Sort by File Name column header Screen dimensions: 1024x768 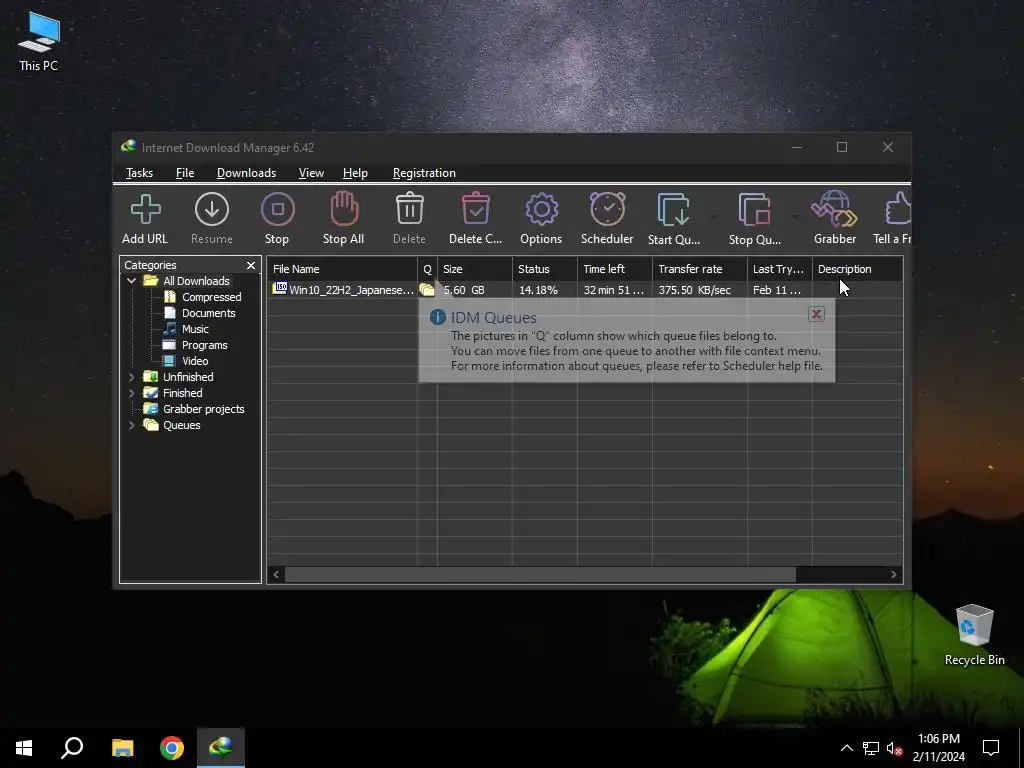[x=342, y=269]
